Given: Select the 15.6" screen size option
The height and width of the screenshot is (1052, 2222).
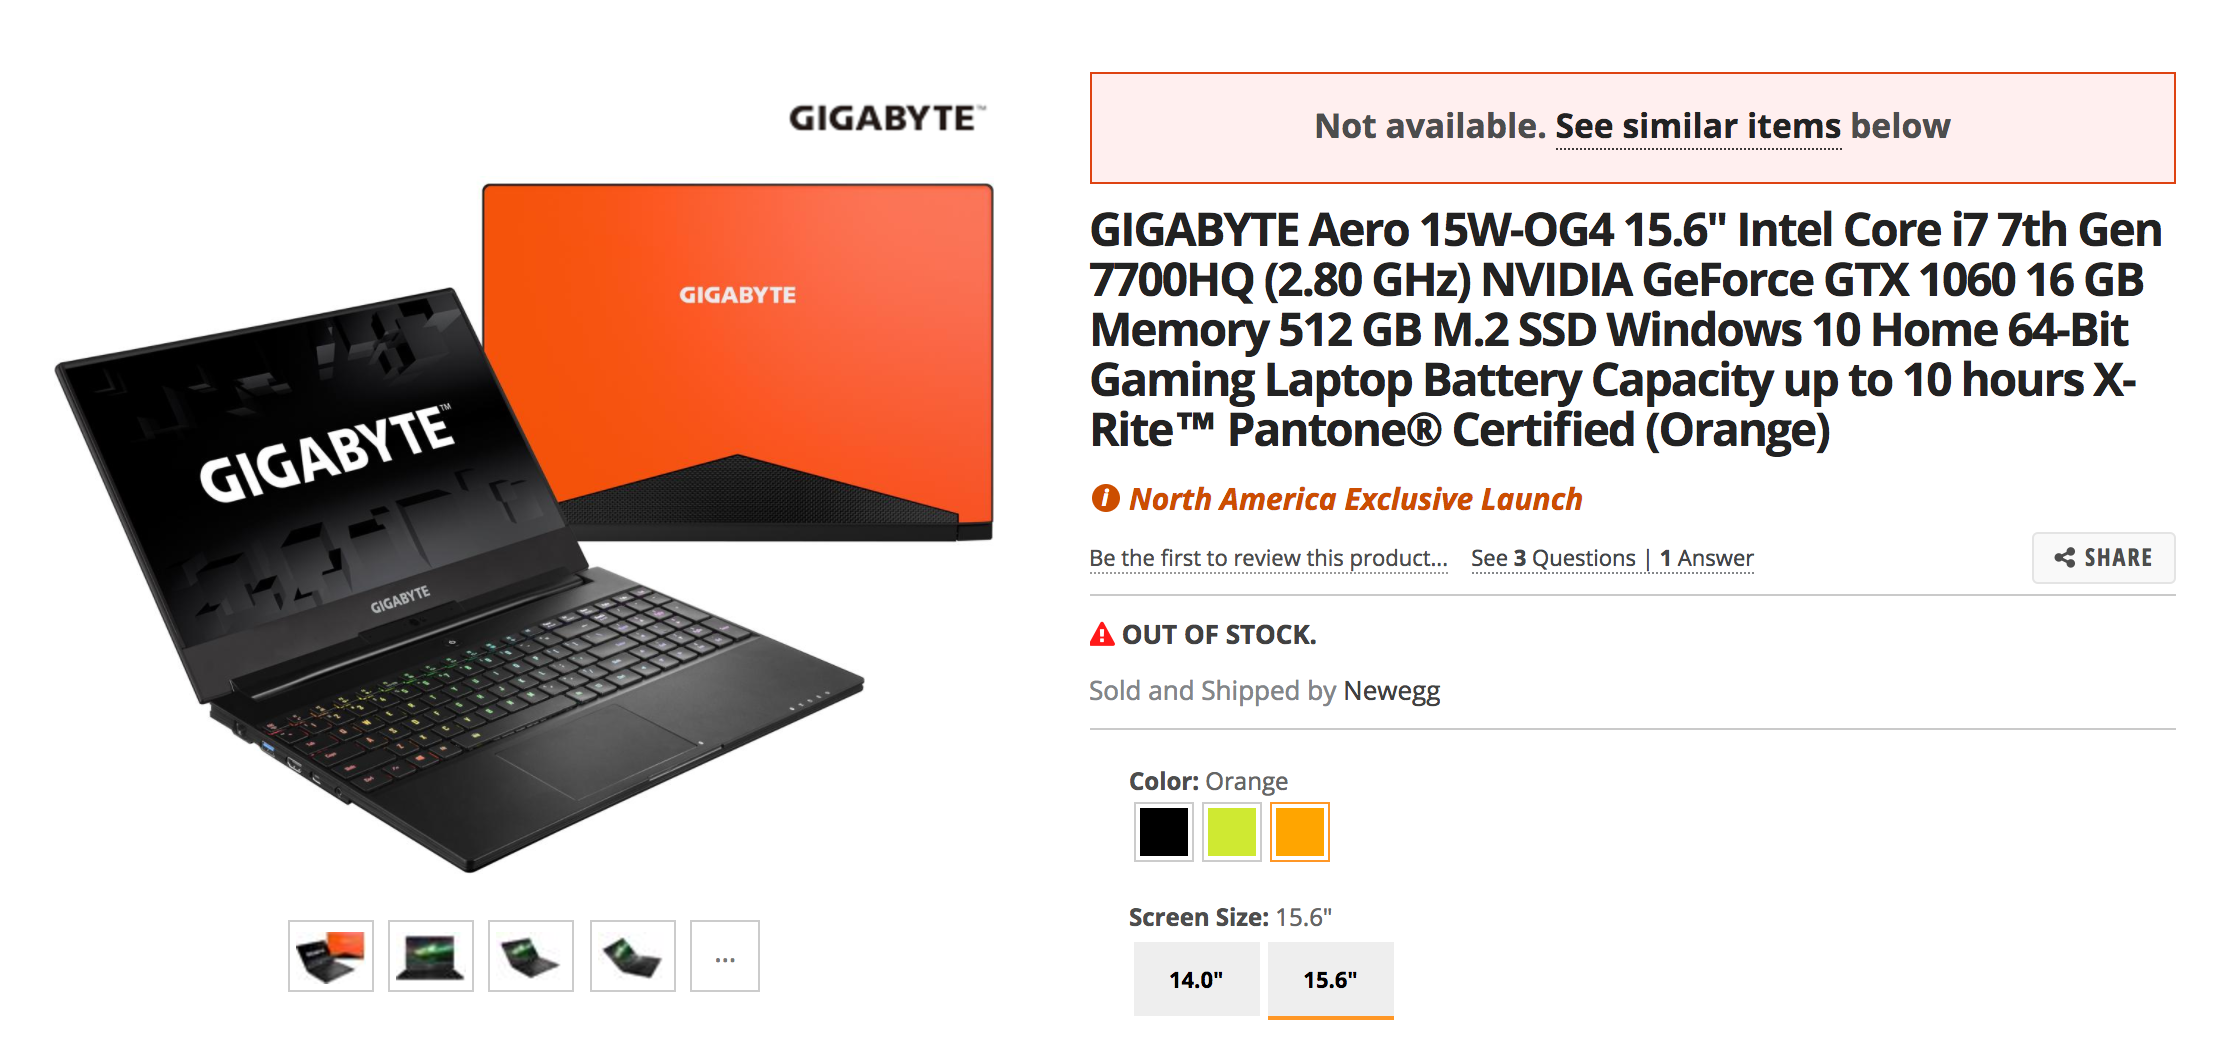Looking at the screenshot, I should tap(1330, 979).
